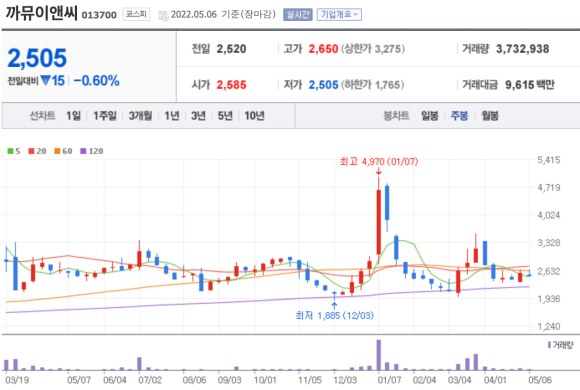Click the 코스피 market badge
Screen dimensions: 580x390
coord(136,14)
